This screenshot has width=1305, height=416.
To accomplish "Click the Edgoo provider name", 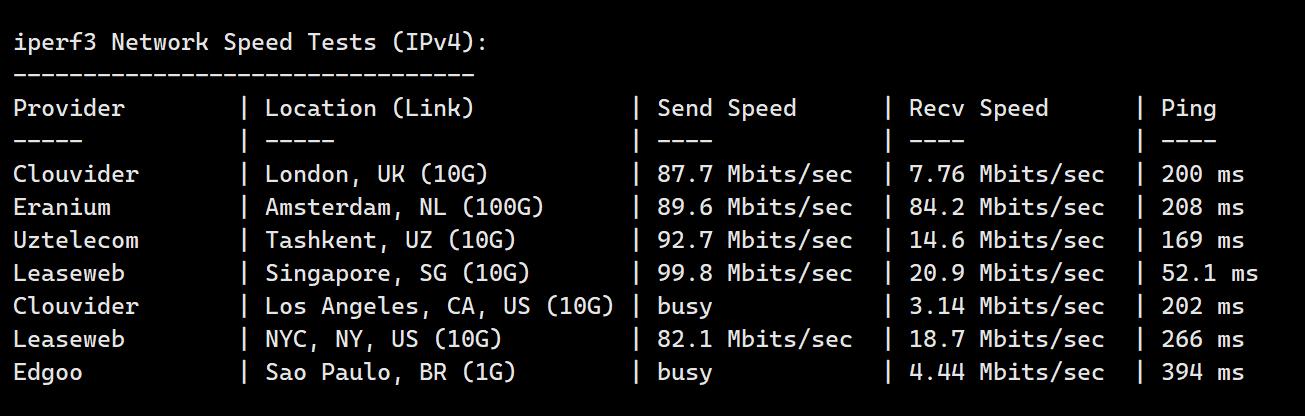I will tap(48, 372).
